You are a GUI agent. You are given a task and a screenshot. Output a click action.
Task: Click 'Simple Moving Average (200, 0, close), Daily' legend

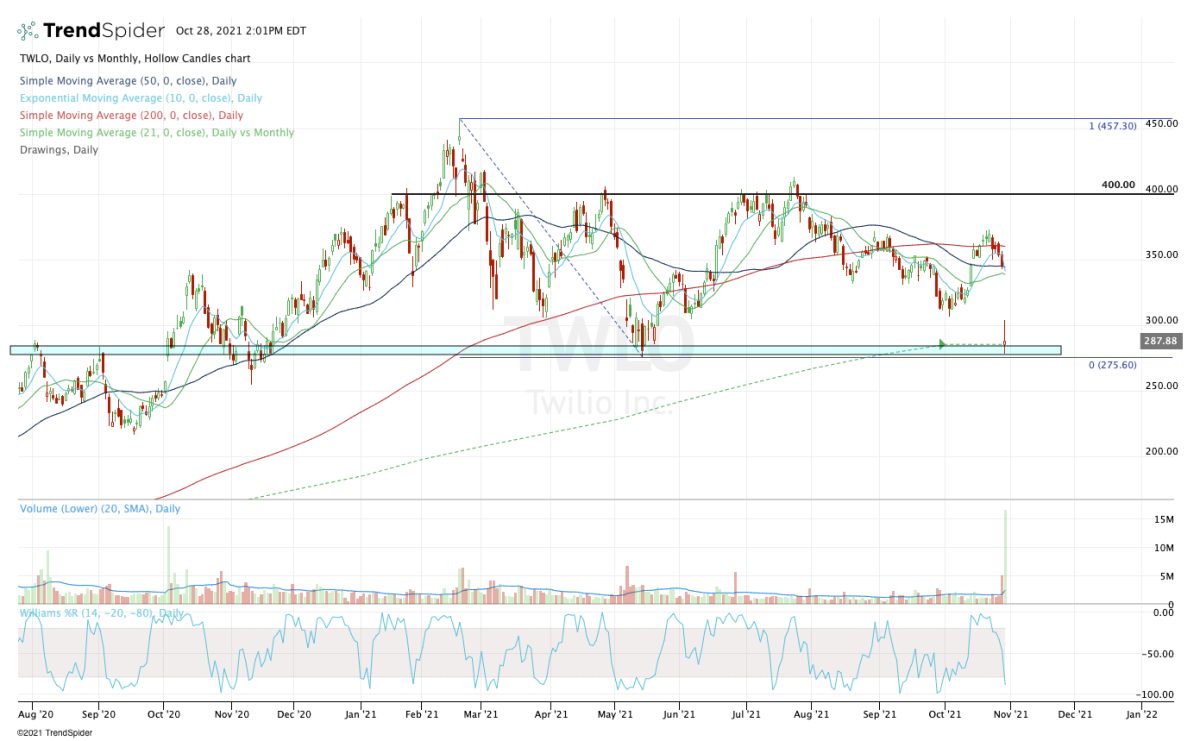click(130, 115)
